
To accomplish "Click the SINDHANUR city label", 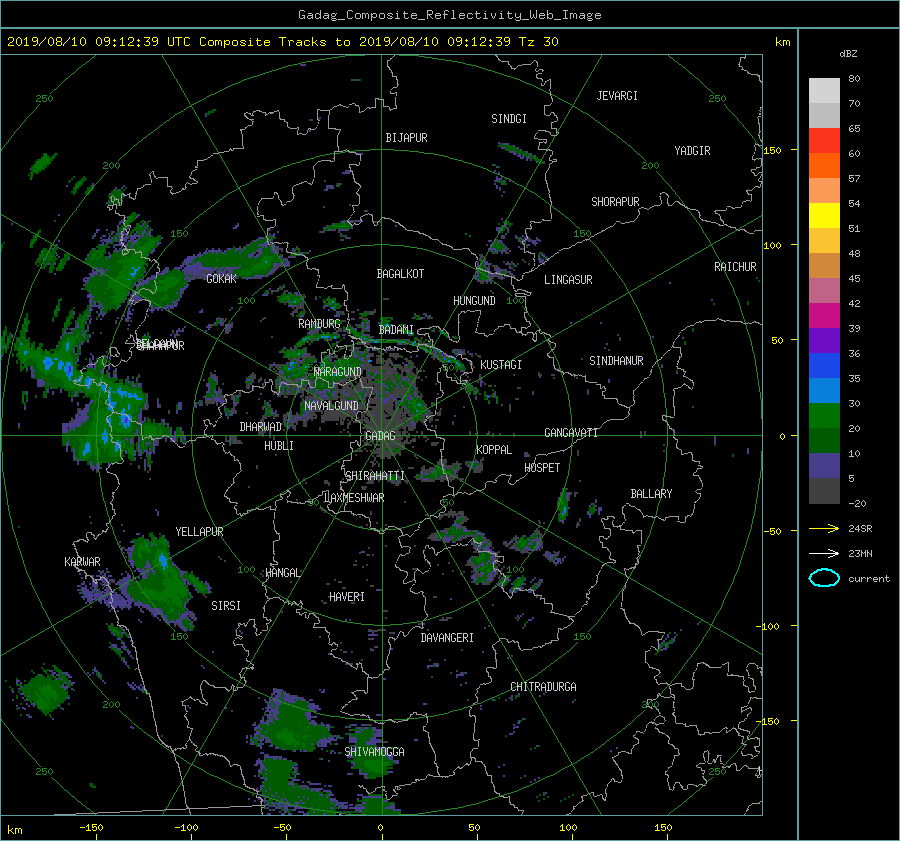I will tap(616, 361).
